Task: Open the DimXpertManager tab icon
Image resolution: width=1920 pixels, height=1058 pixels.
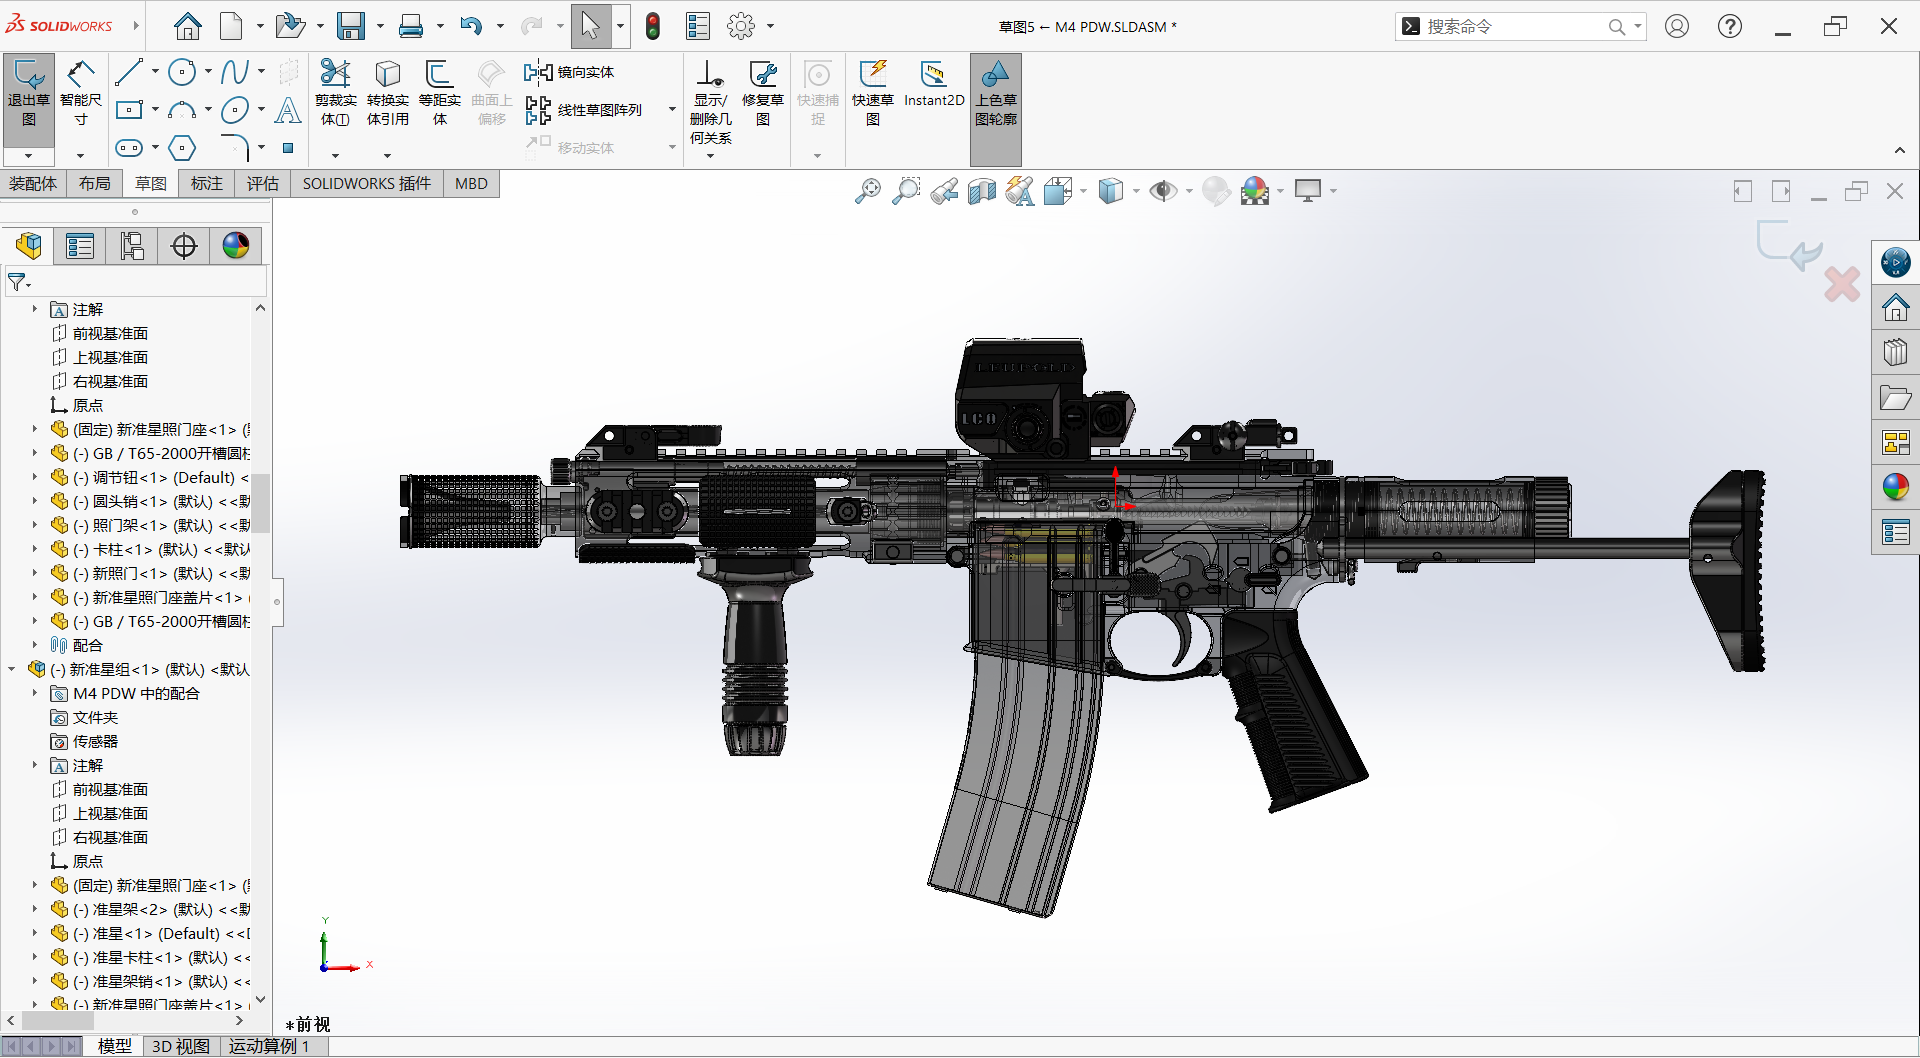Action: 184,246
